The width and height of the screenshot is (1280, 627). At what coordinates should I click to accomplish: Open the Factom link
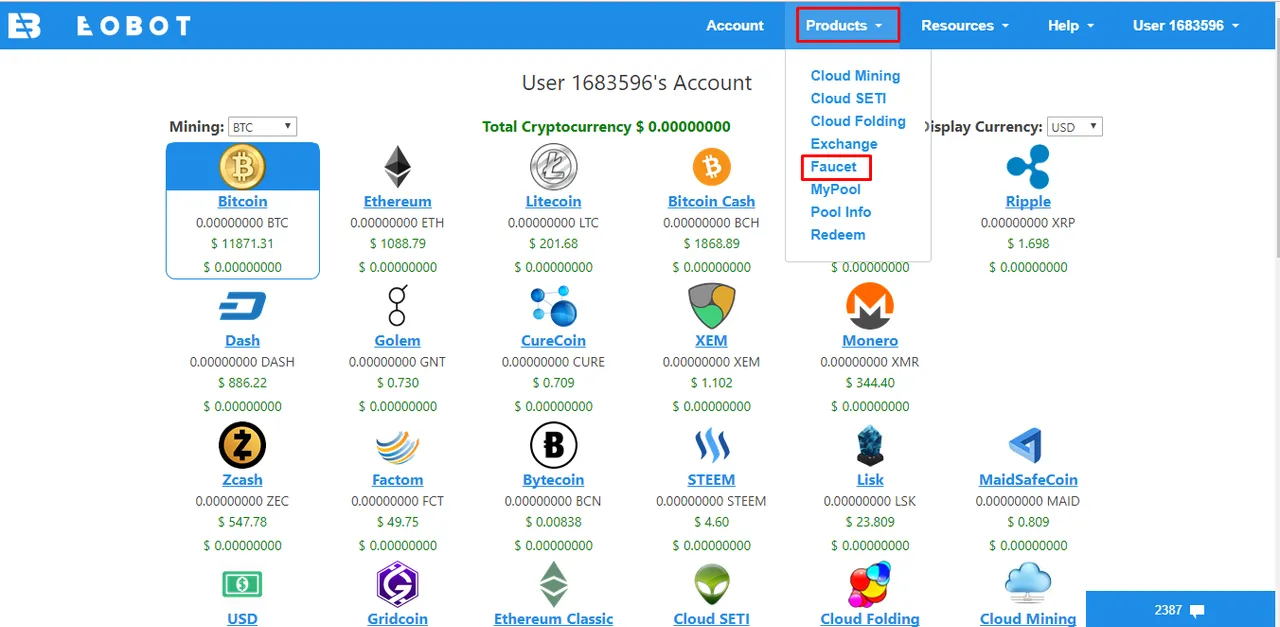[398, 479]
